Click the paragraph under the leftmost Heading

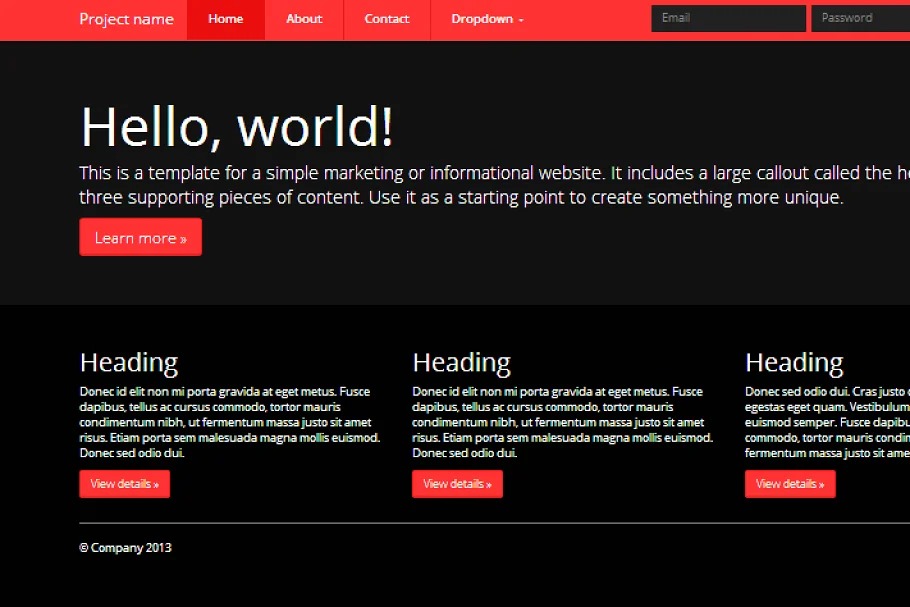pyautogui.click(x=230, y=422)
